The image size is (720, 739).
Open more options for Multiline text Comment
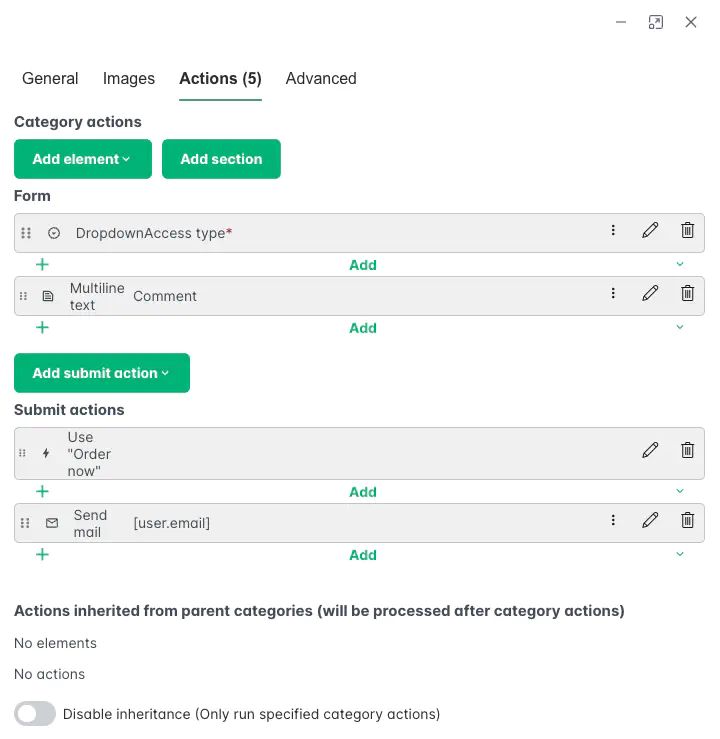613,293
